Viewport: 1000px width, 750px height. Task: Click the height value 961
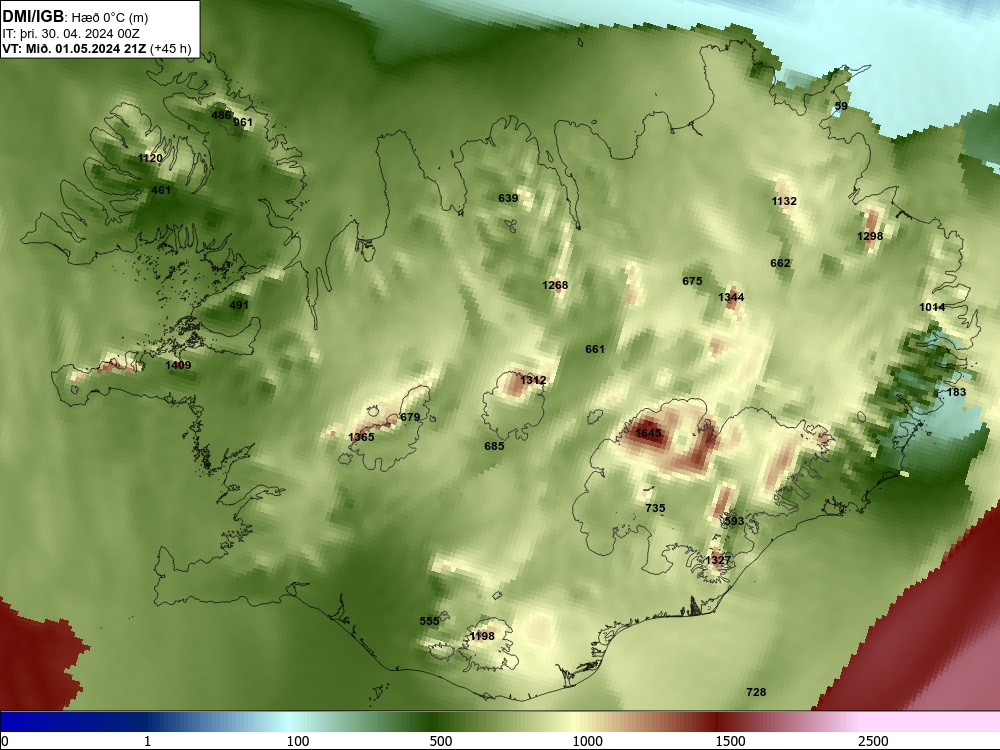[243, 122]
